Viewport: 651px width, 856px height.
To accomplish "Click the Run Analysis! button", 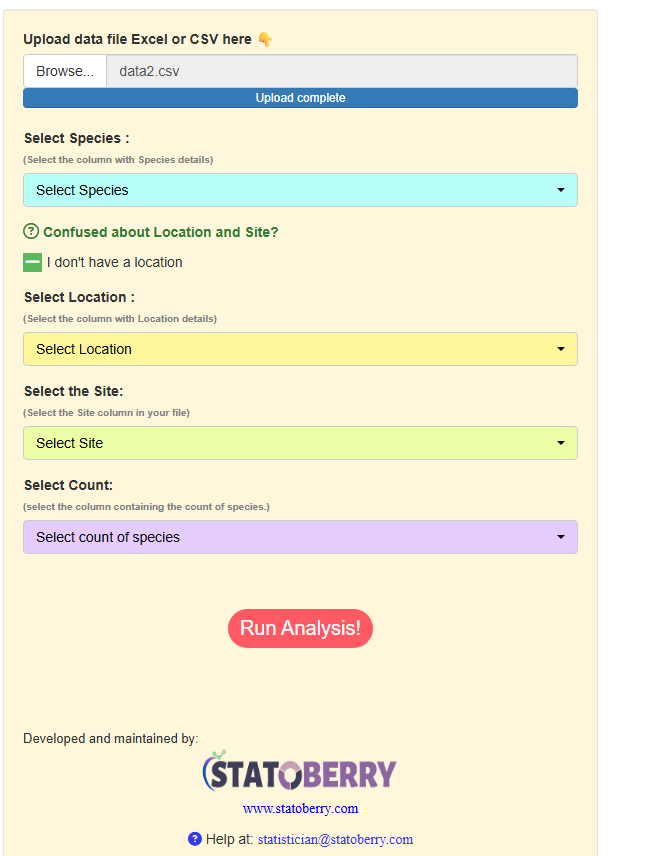I will point(300,628).
